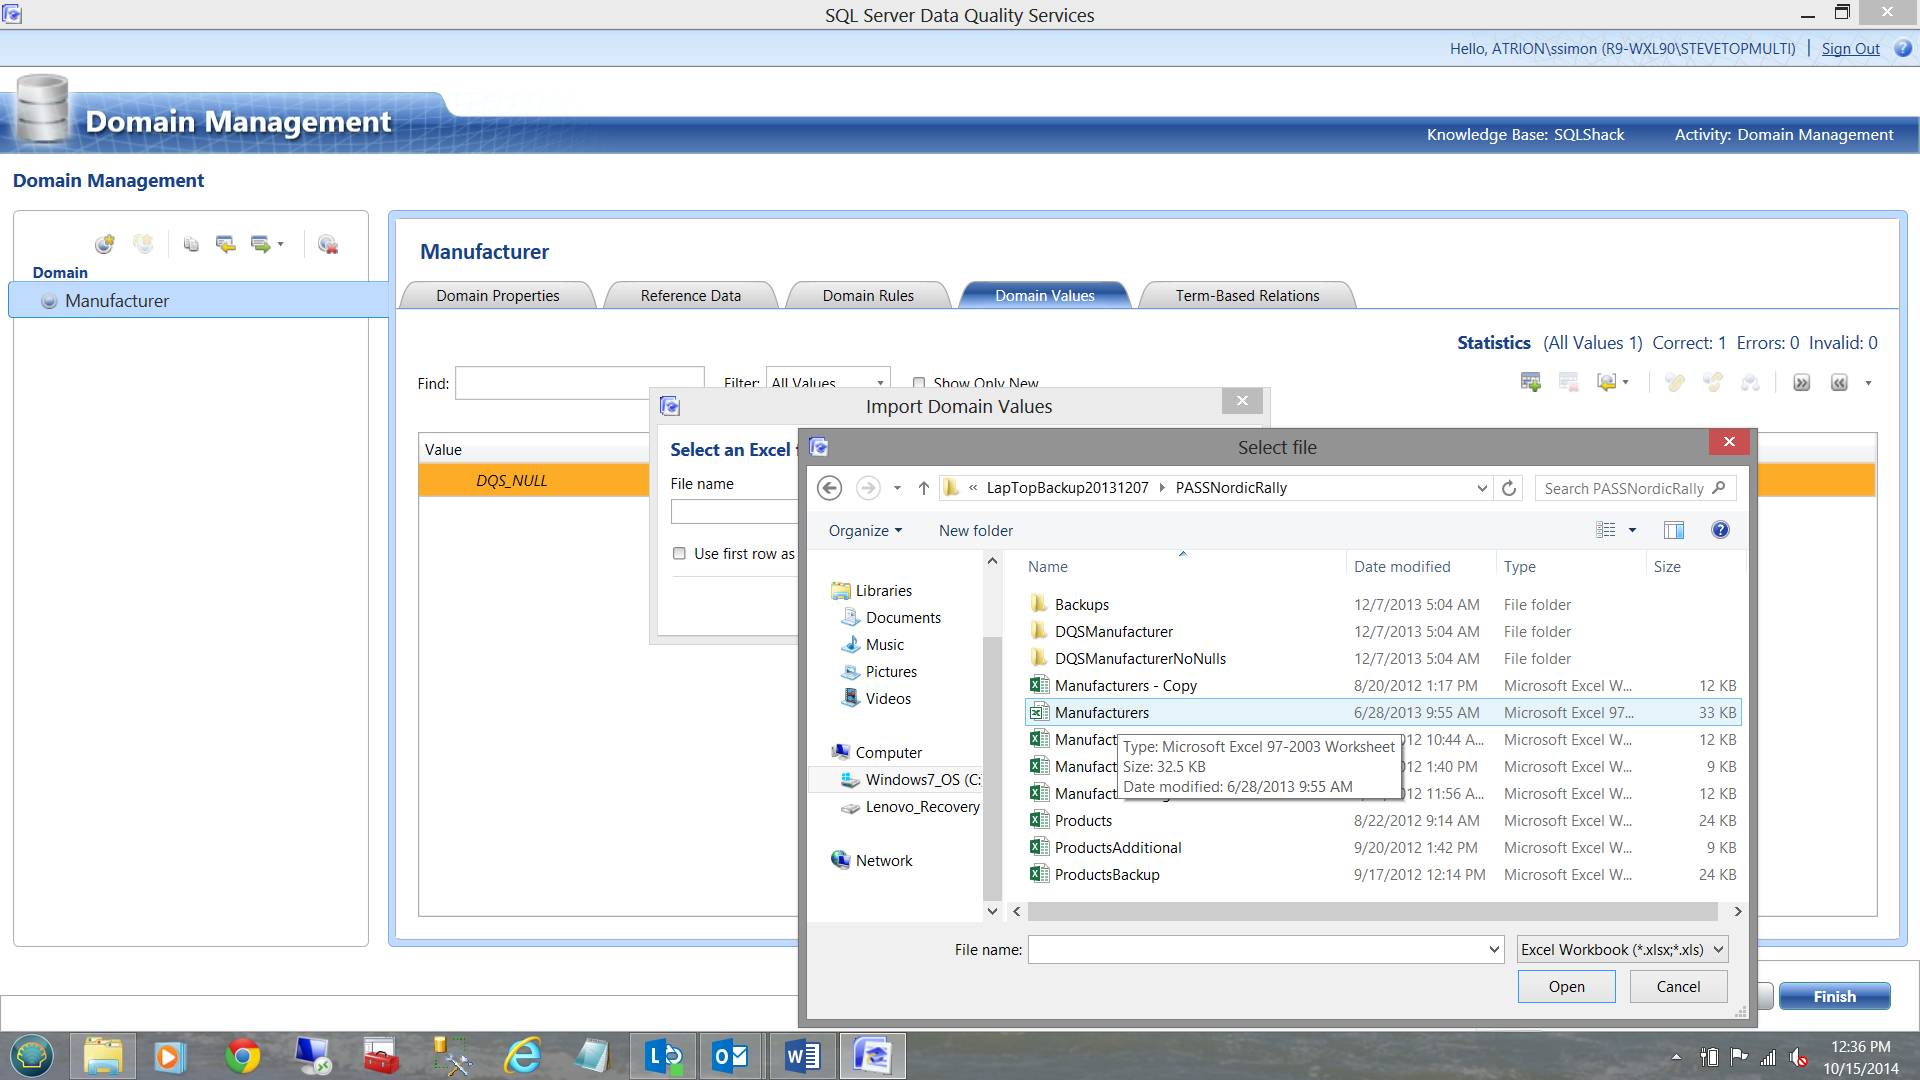Click the Add new domain value icon

(1530, 382)
